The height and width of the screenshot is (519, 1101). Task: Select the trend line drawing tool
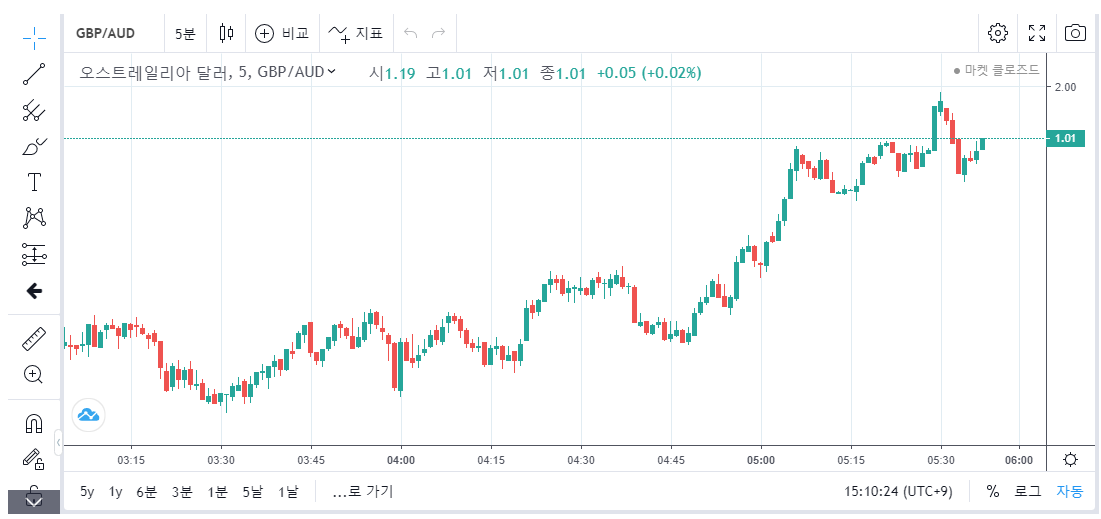(x=34, y=74)
